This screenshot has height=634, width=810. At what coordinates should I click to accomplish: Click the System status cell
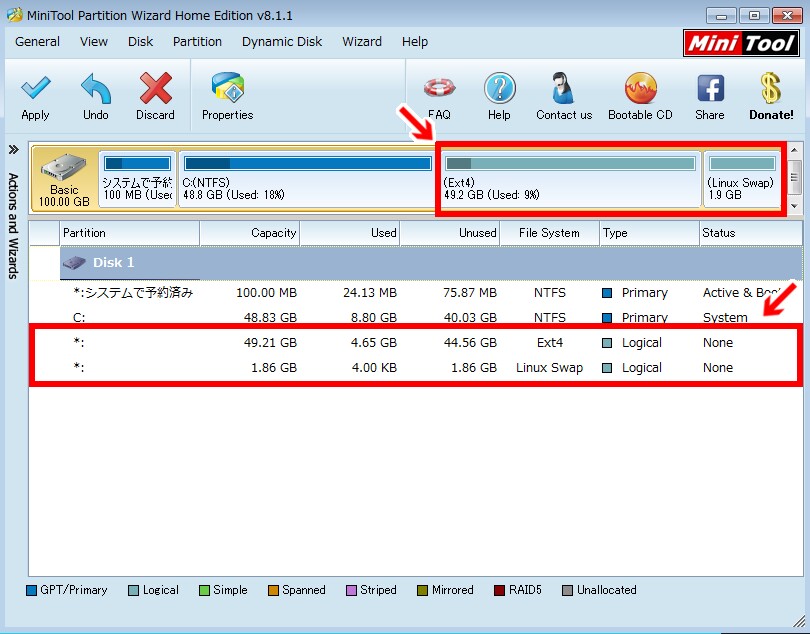point(725,318)
